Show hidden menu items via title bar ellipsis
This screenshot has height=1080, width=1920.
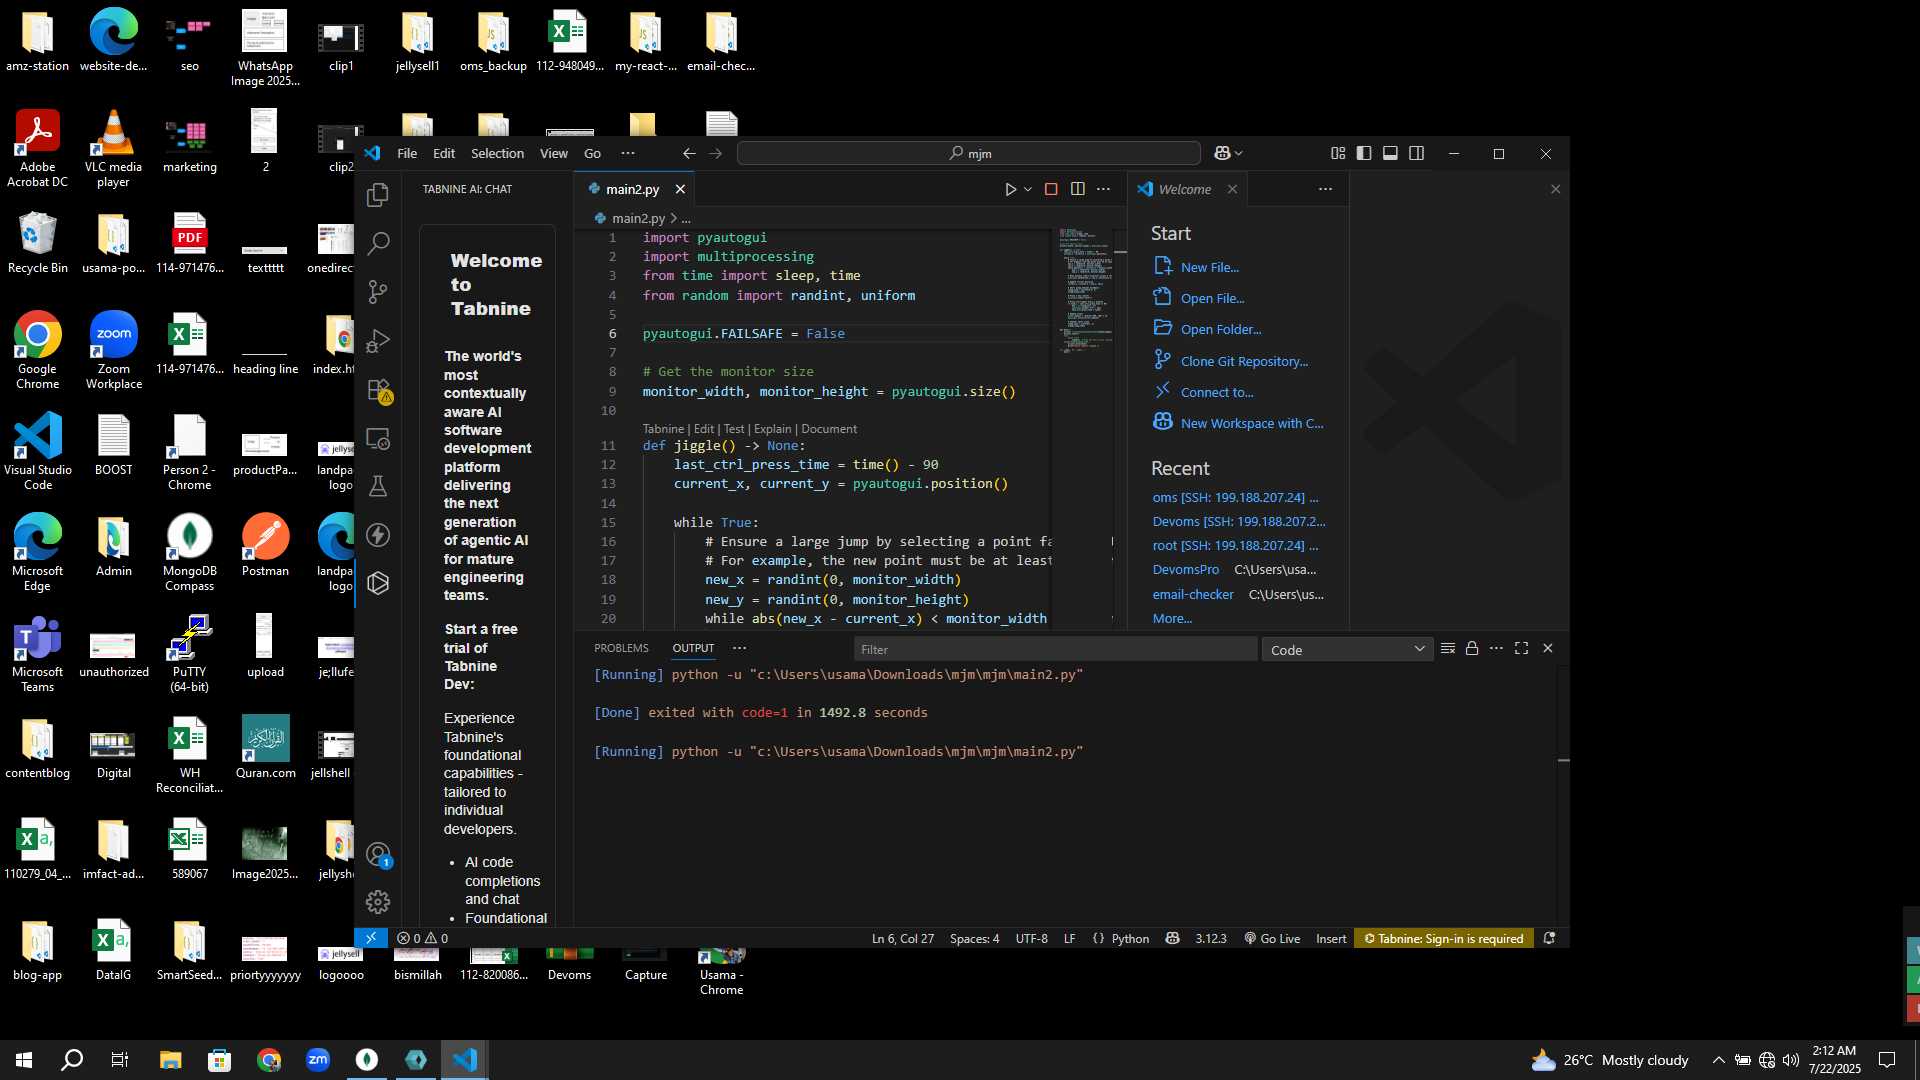click(x=628, y=153)
